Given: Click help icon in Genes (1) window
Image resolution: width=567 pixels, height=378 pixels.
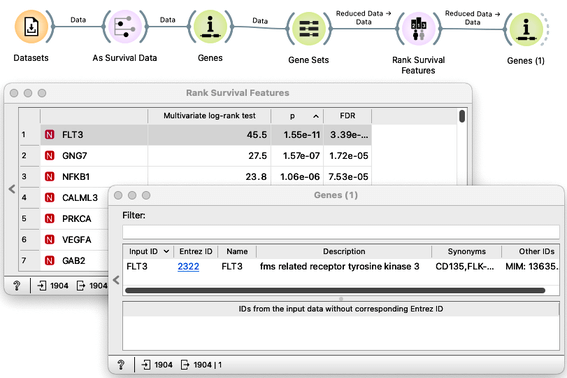Looking at the screenshot, I should coord(121,365).
